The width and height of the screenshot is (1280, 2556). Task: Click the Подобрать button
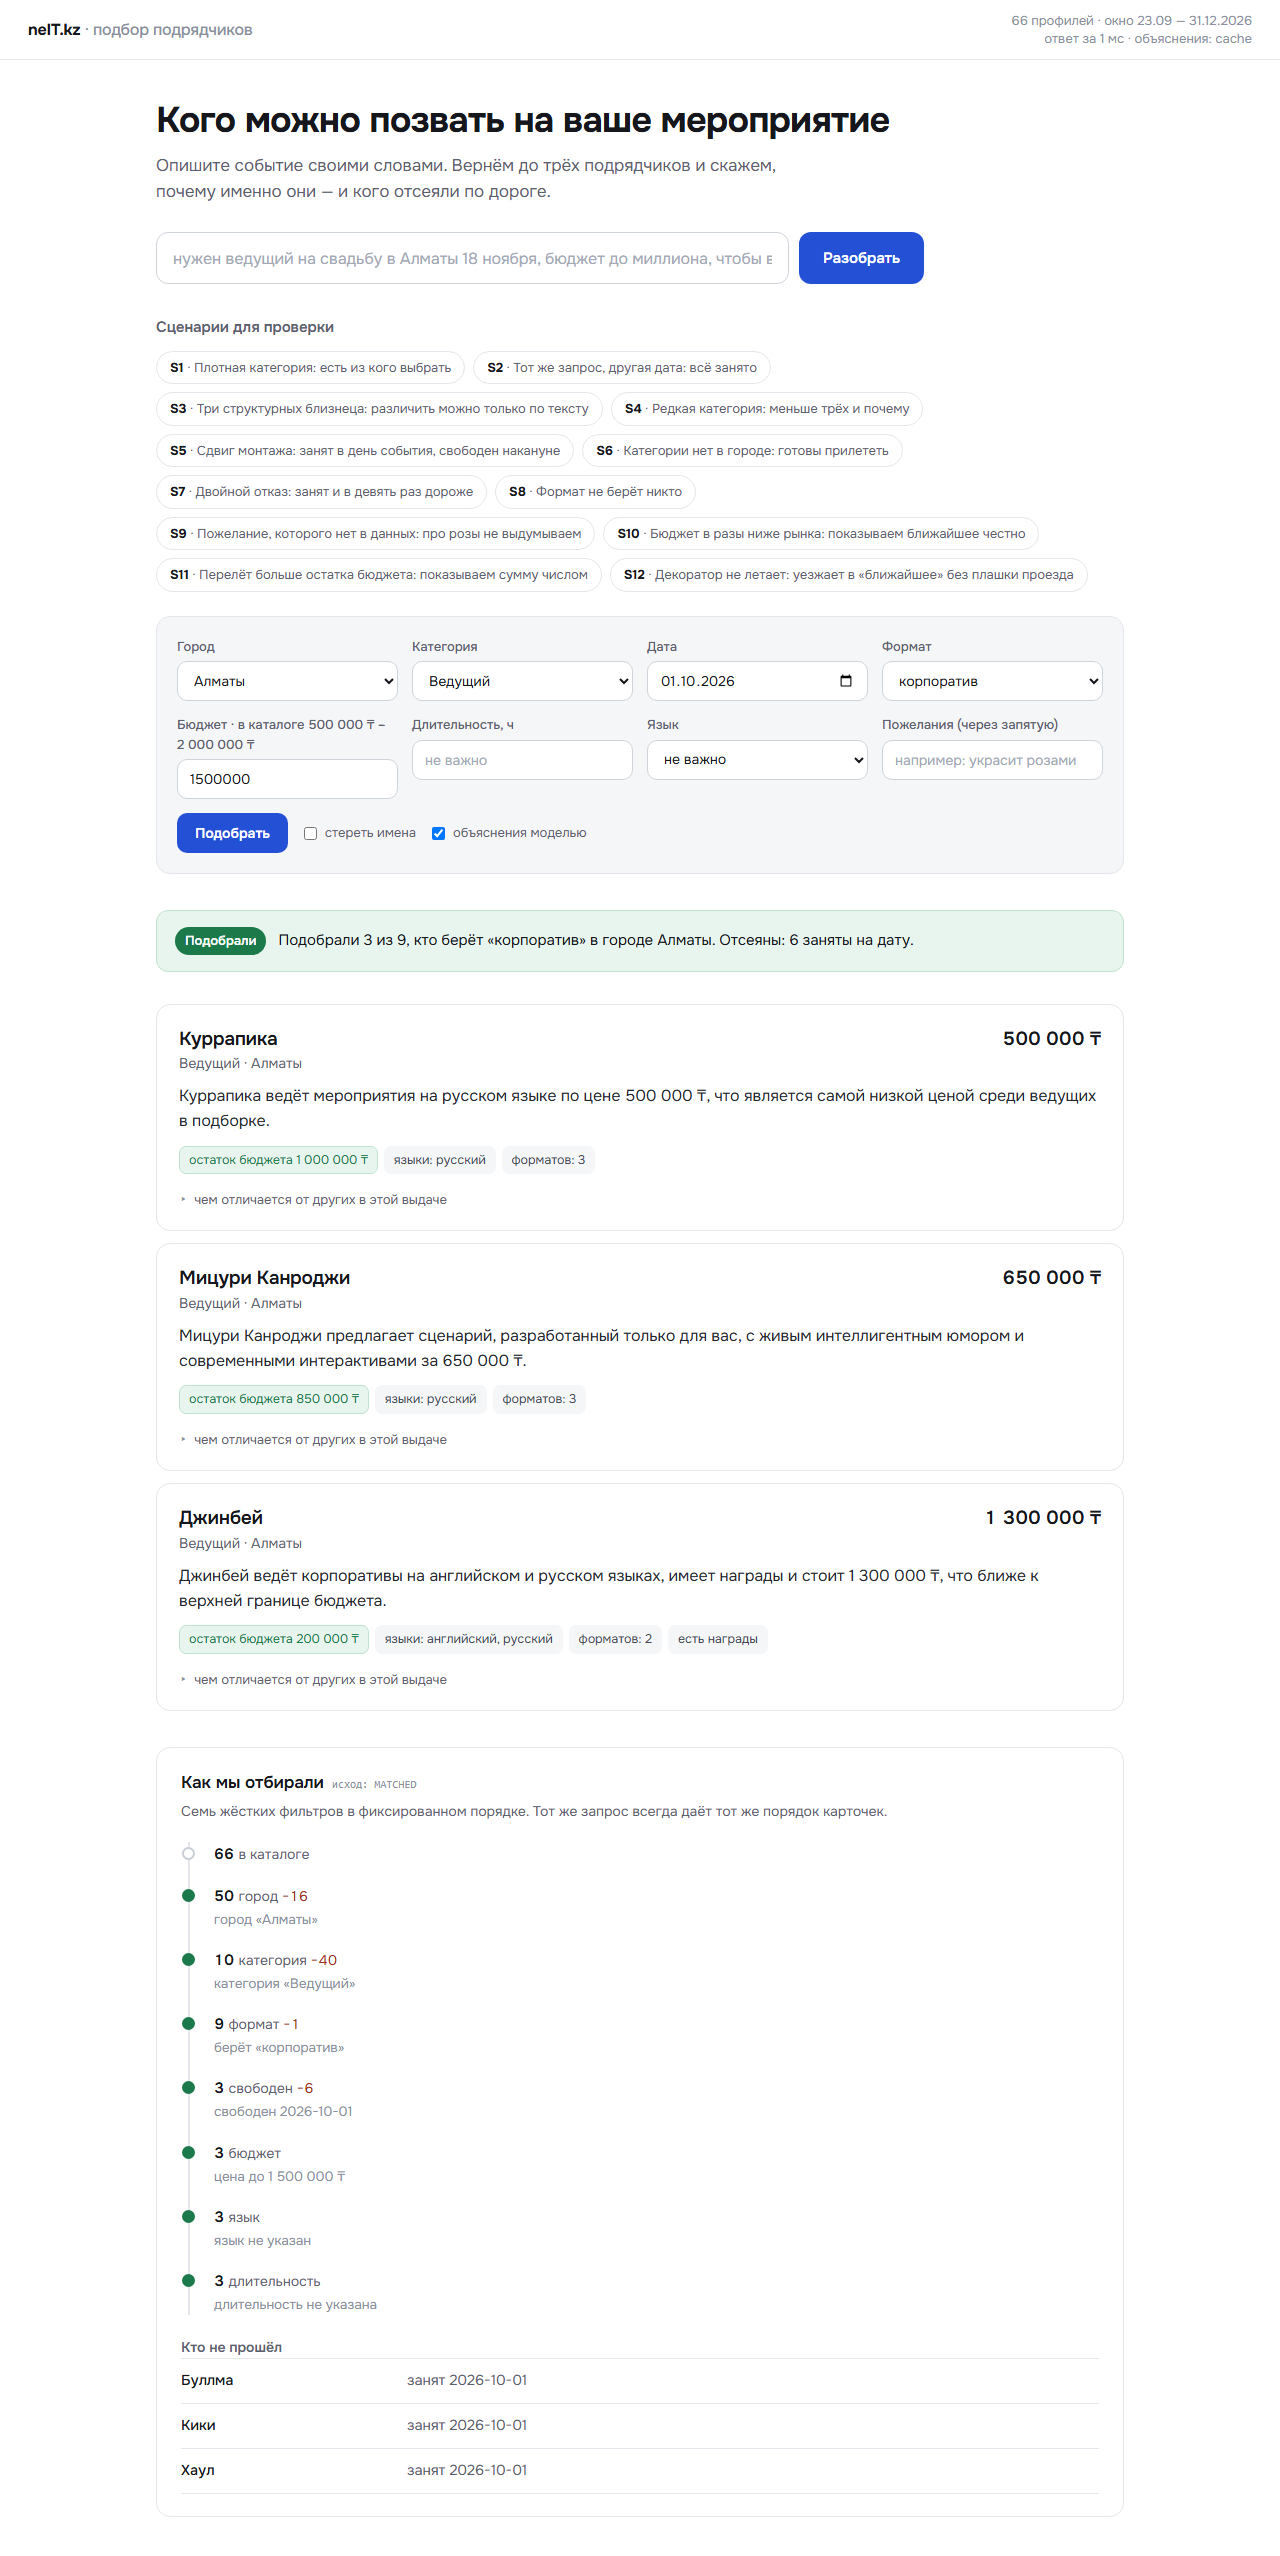click(x=232, y=833)
